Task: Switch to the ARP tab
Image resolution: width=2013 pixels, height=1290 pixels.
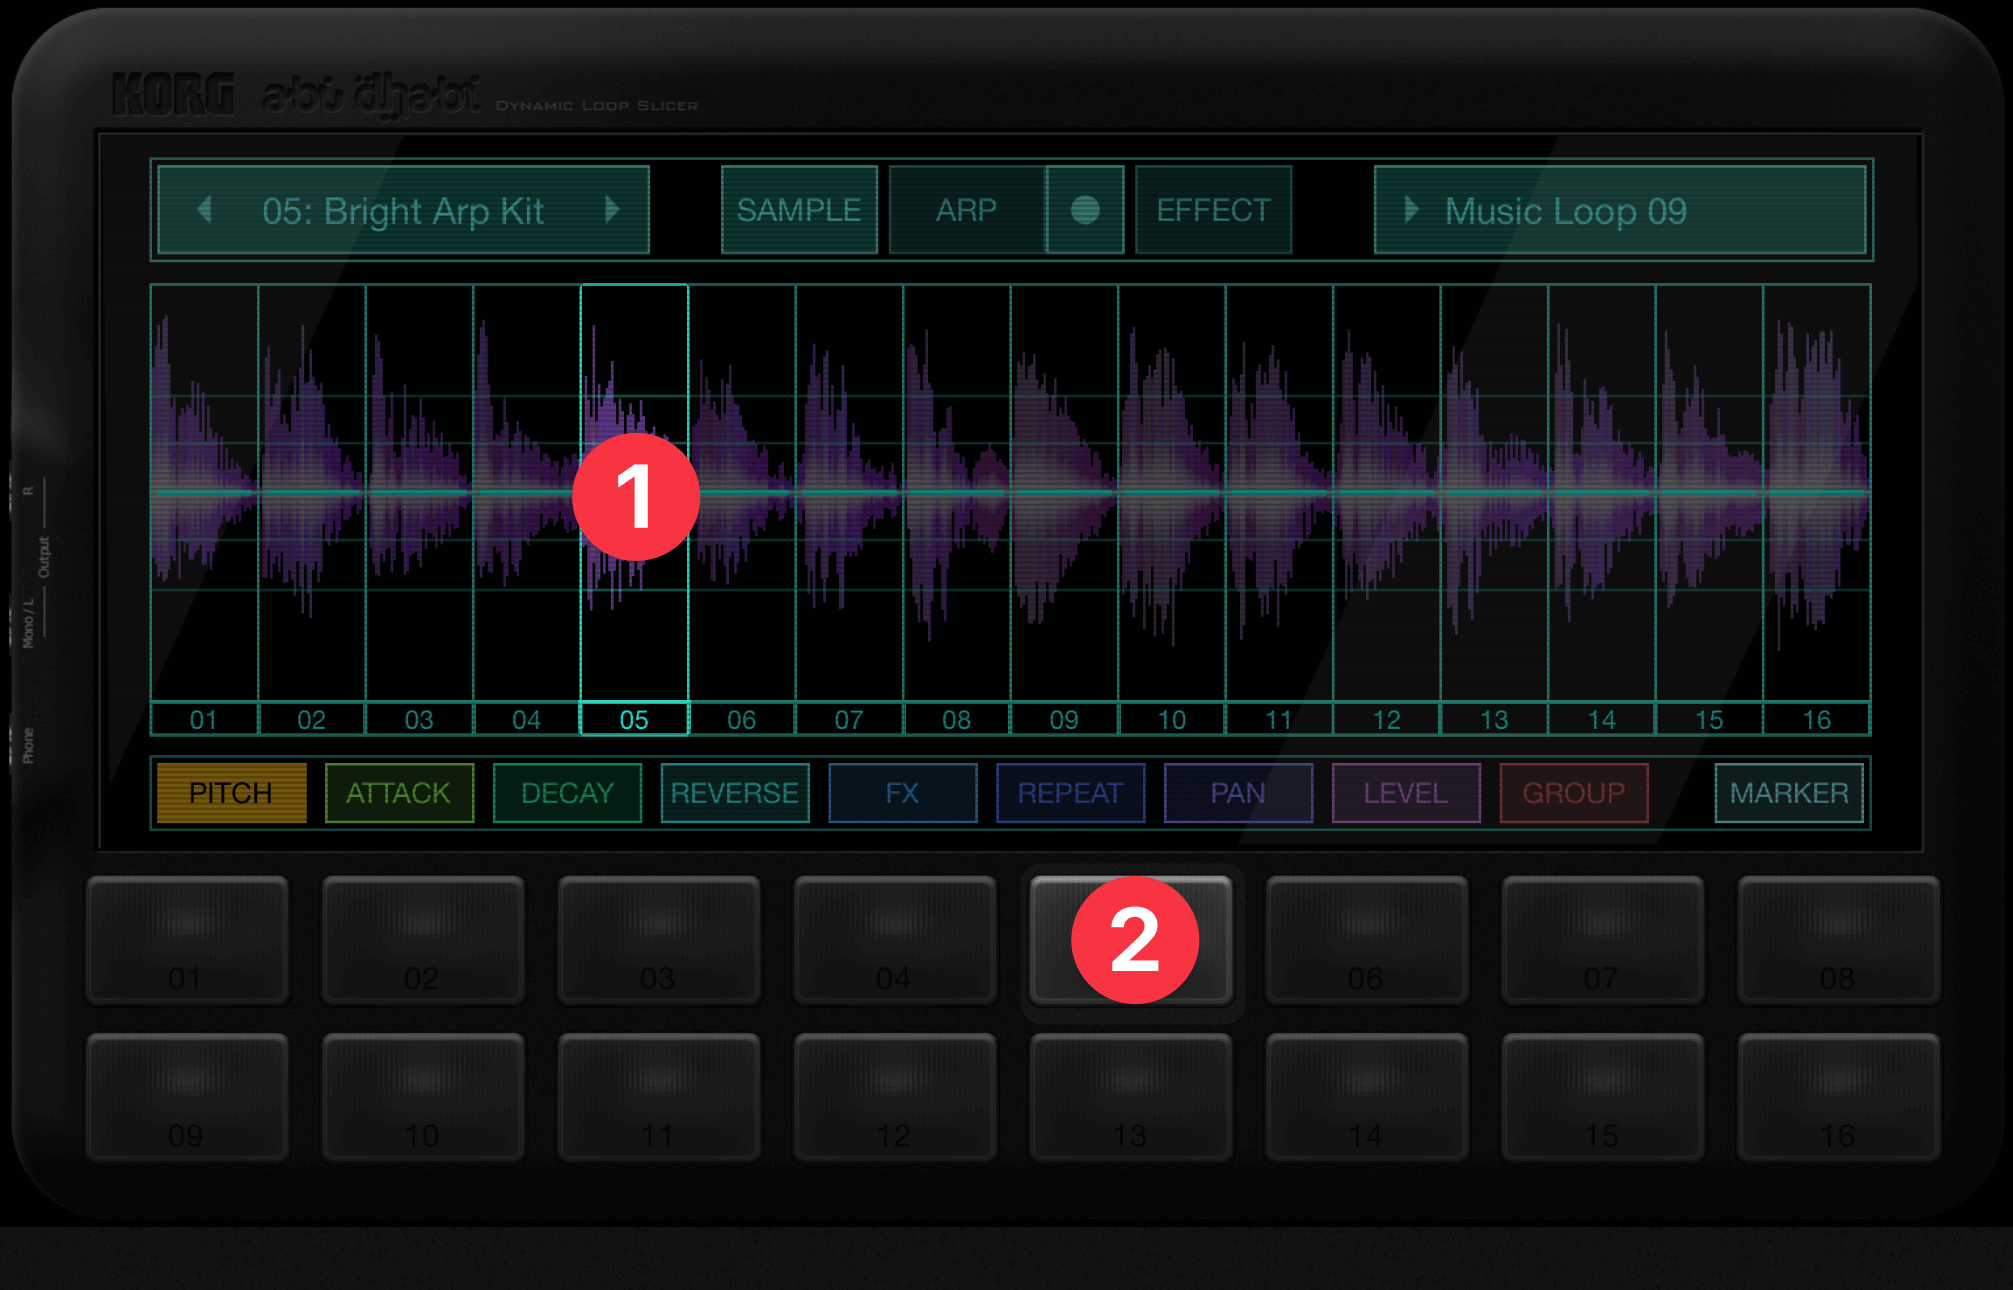Action: (x=966, y=210)
